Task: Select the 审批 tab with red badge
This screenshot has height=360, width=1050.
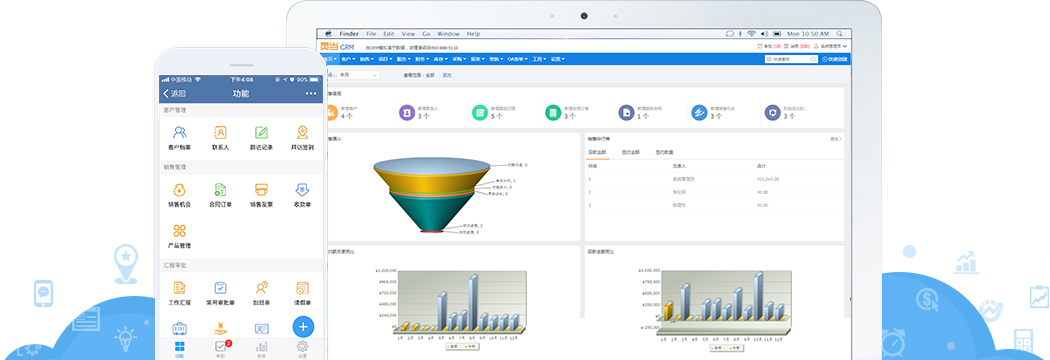Action: [222, 349]
